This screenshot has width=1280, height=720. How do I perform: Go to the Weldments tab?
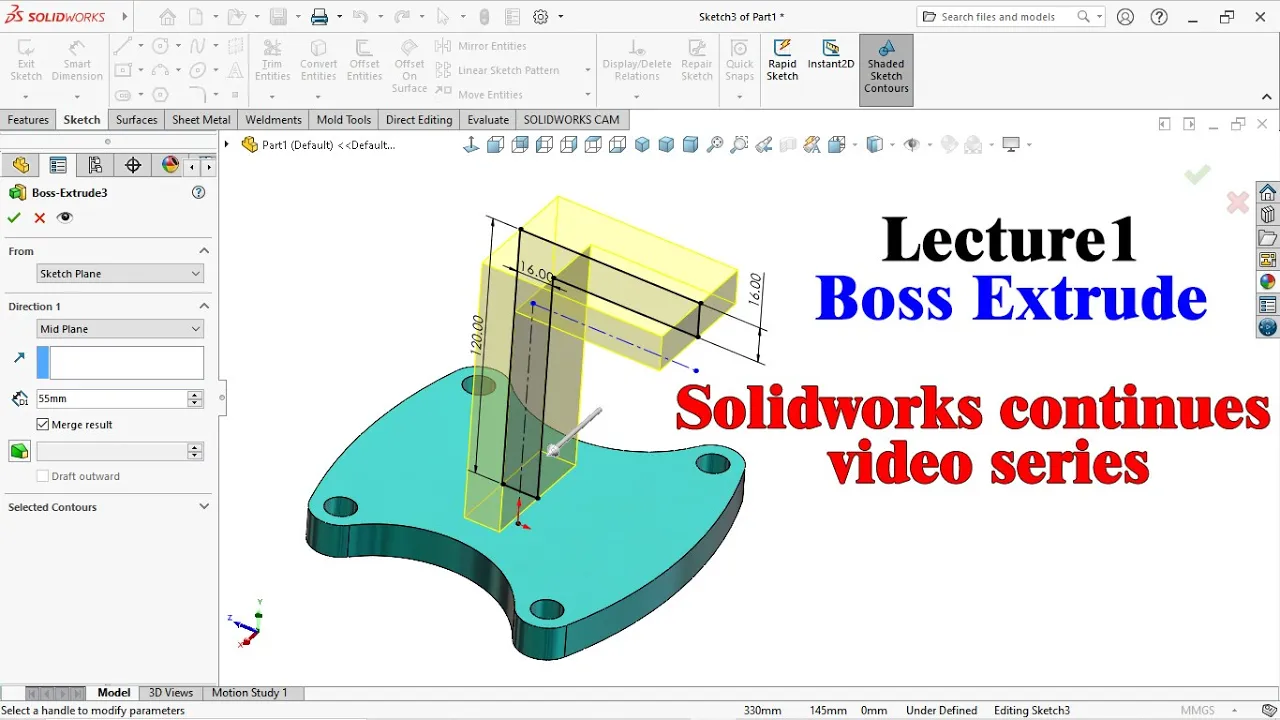pos(273,119)
